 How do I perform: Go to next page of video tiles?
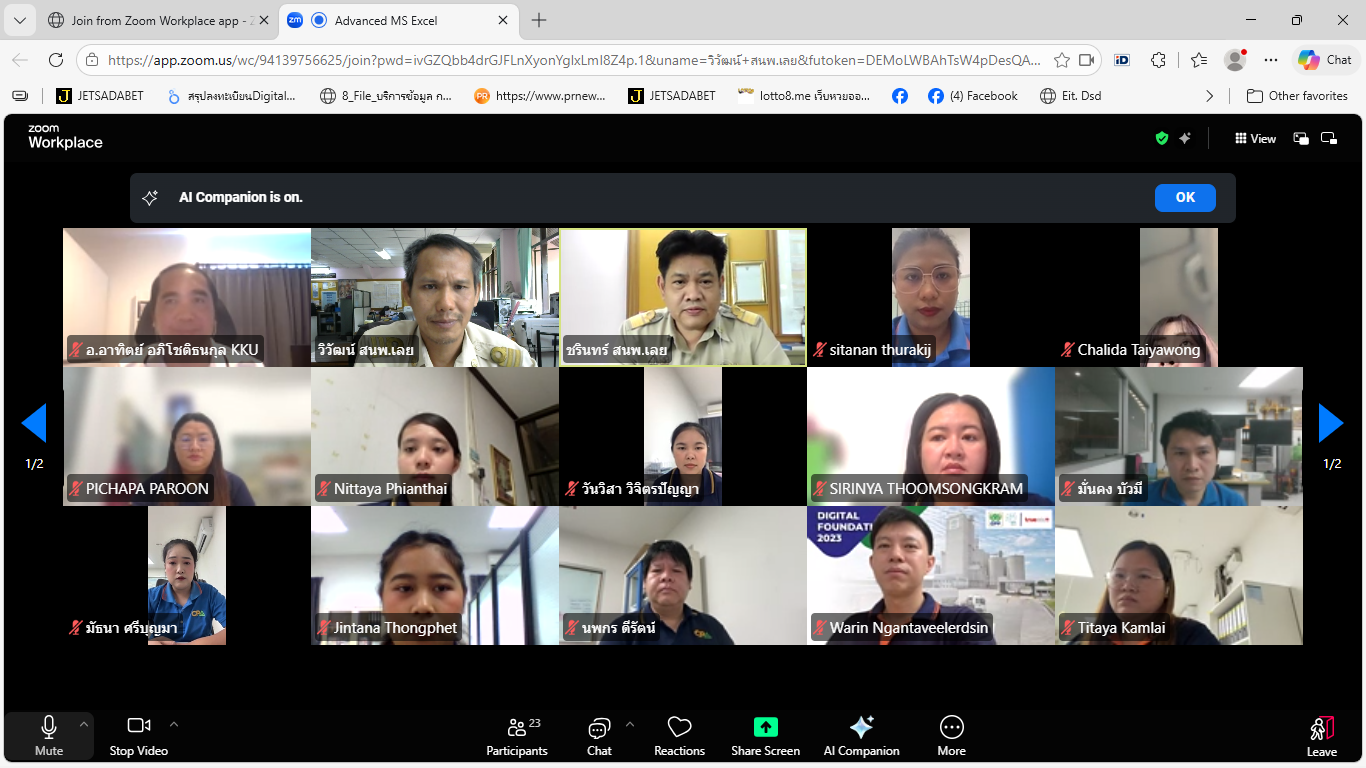coord(1331,423)
